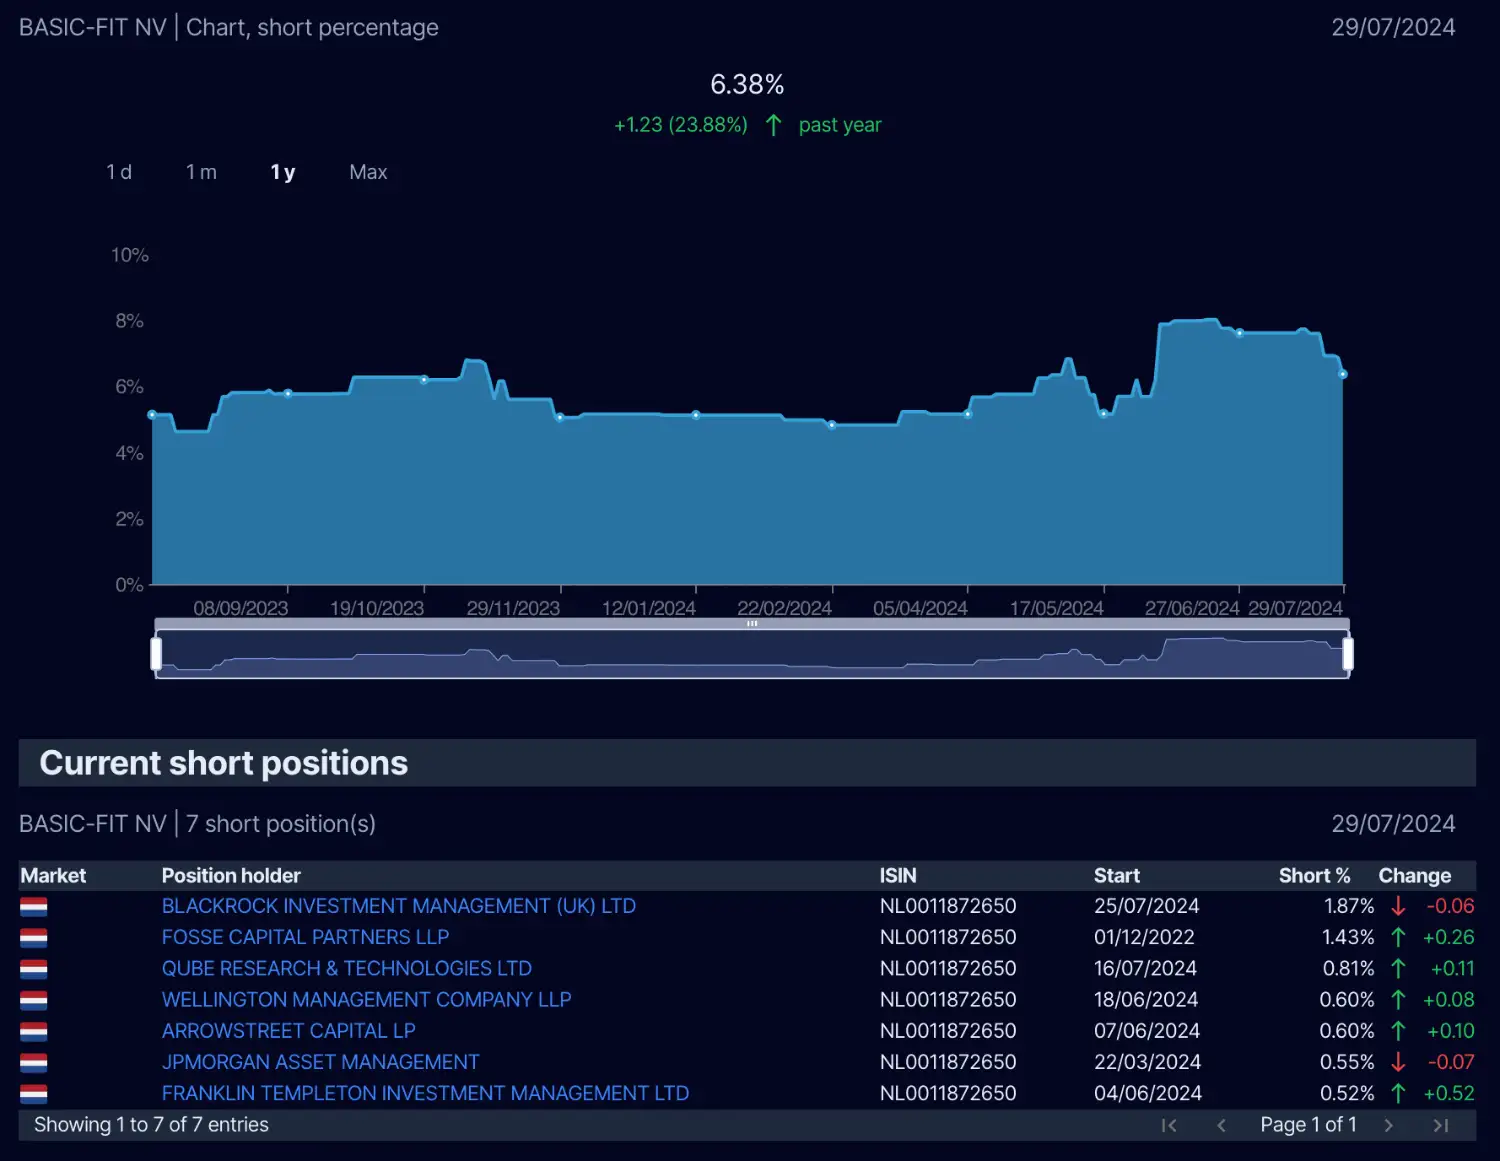The height and width of the screenshot is (1161, 1500).
Task: Click the green up arrow in Qube Research row
Action: tap(1398, 968)
